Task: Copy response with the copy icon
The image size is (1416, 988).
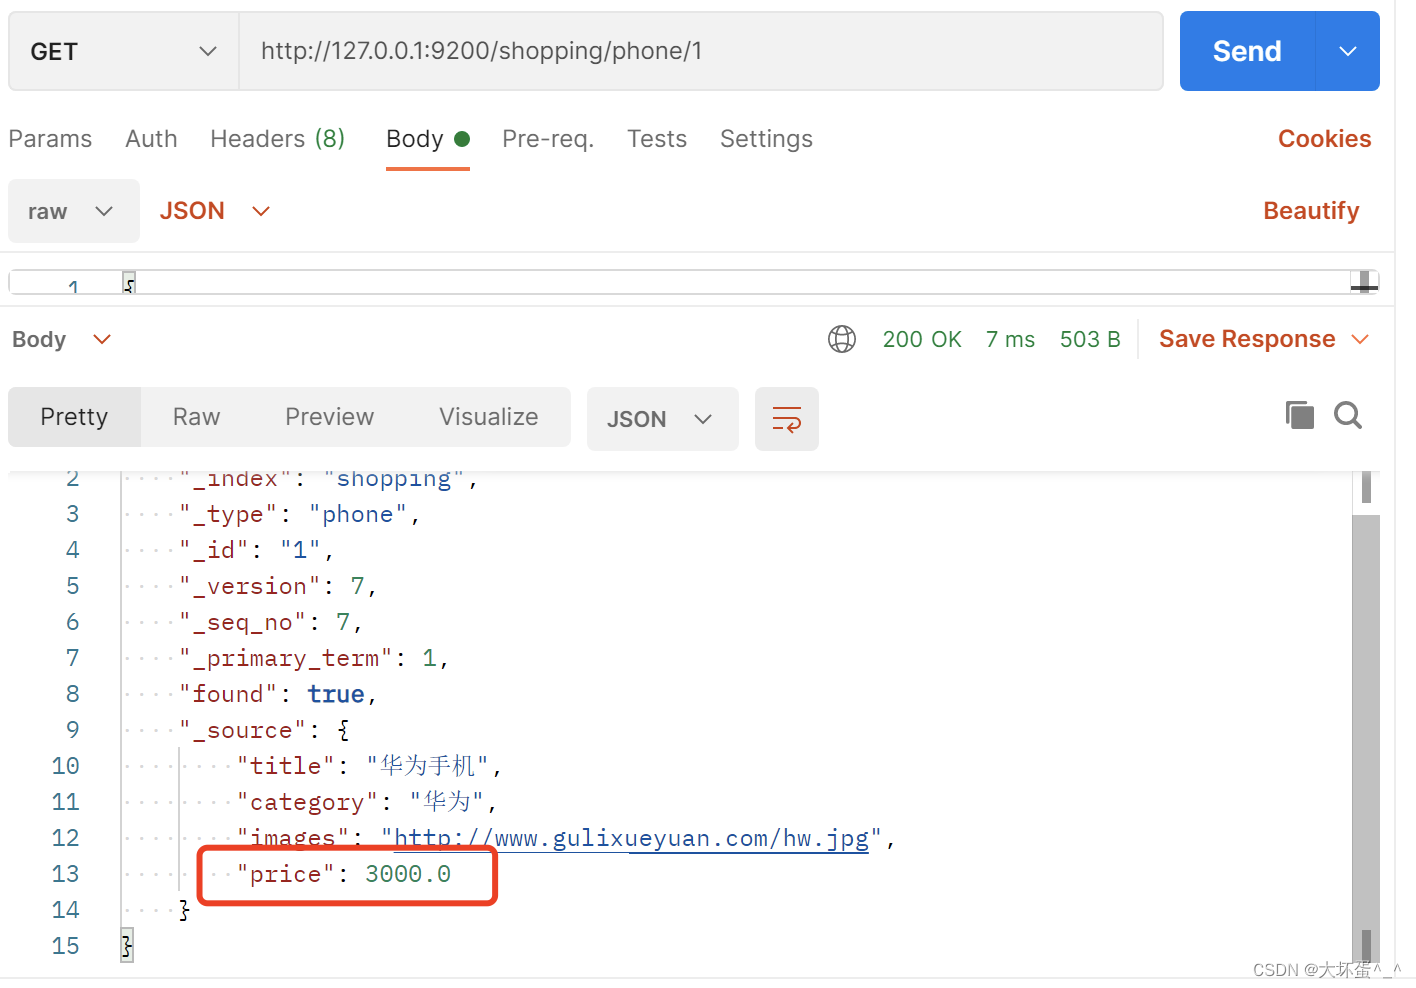Action: [1300, 415]
